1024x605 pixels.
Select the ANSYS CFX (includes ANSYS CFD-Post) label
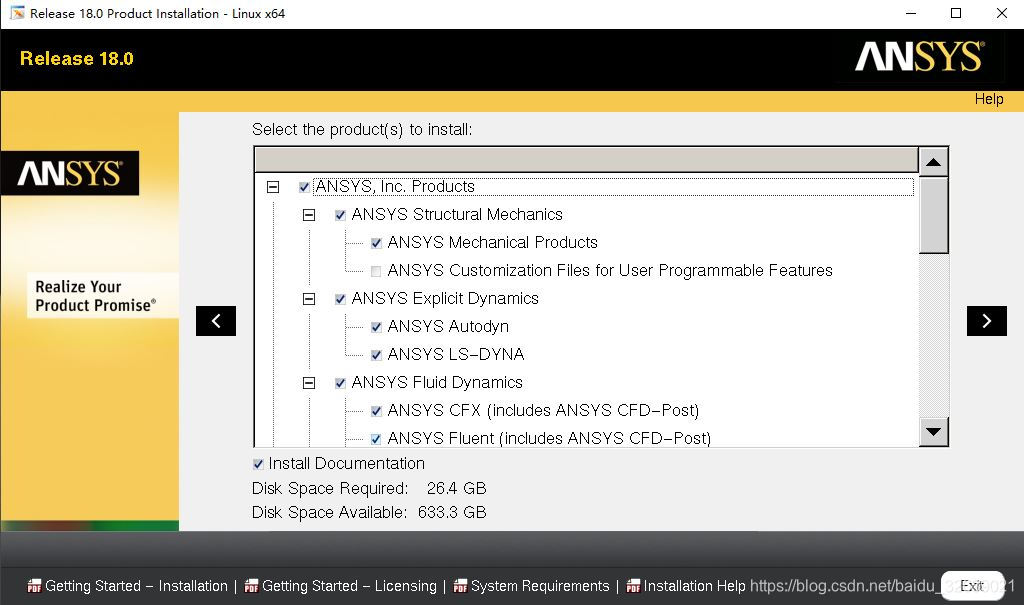point(543,411)
